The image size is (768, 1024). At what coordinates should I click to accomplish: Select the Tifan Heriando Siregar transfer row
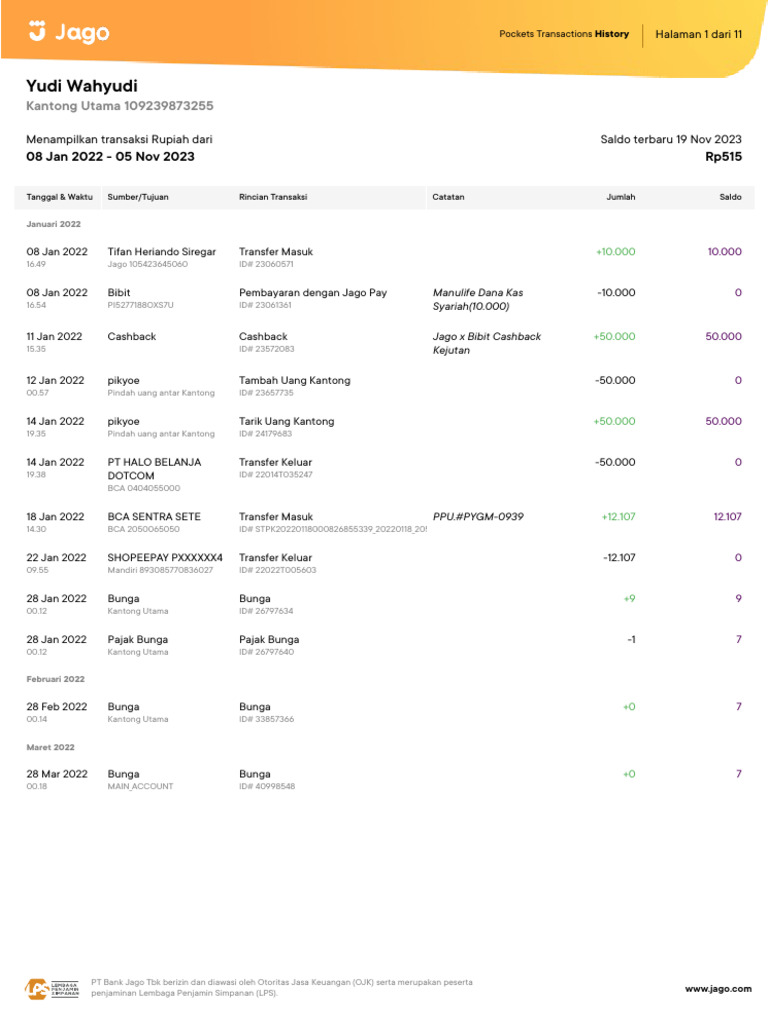161,252
